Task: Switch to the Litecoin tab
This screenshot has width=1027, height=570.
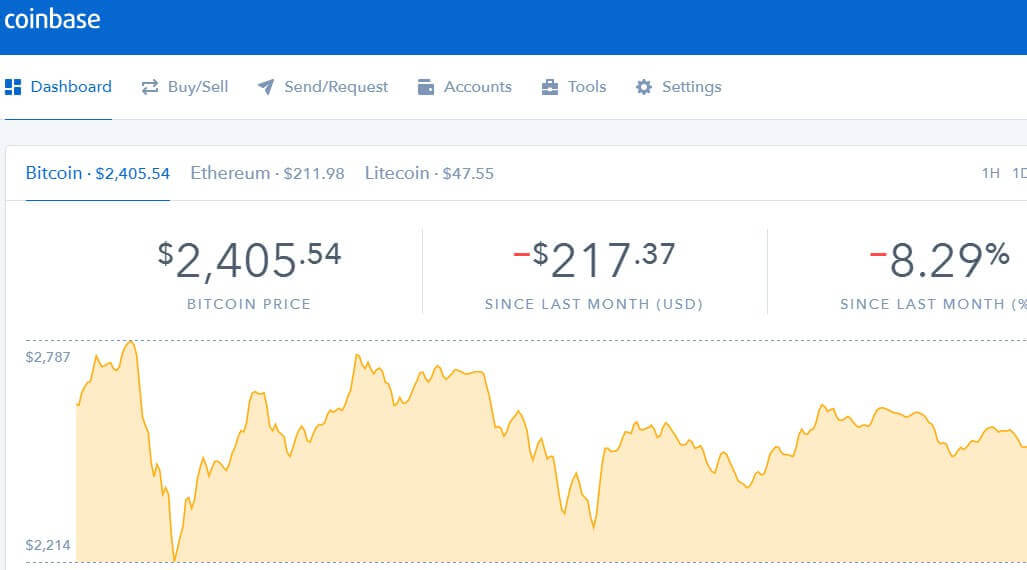Action: (429, 173)
